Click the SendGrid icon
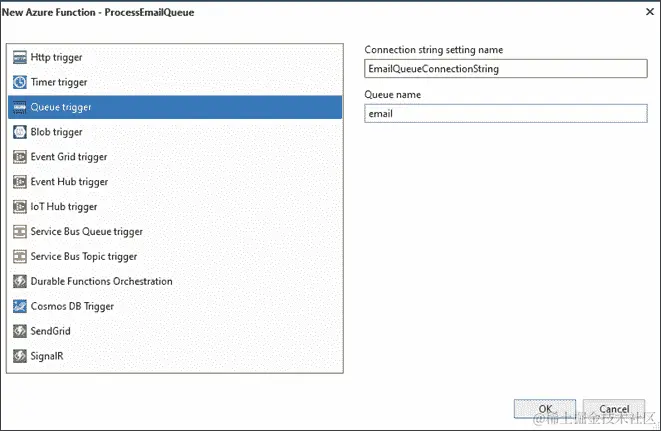This screenshot has height=431, width=661. click(x=19, y=331)
